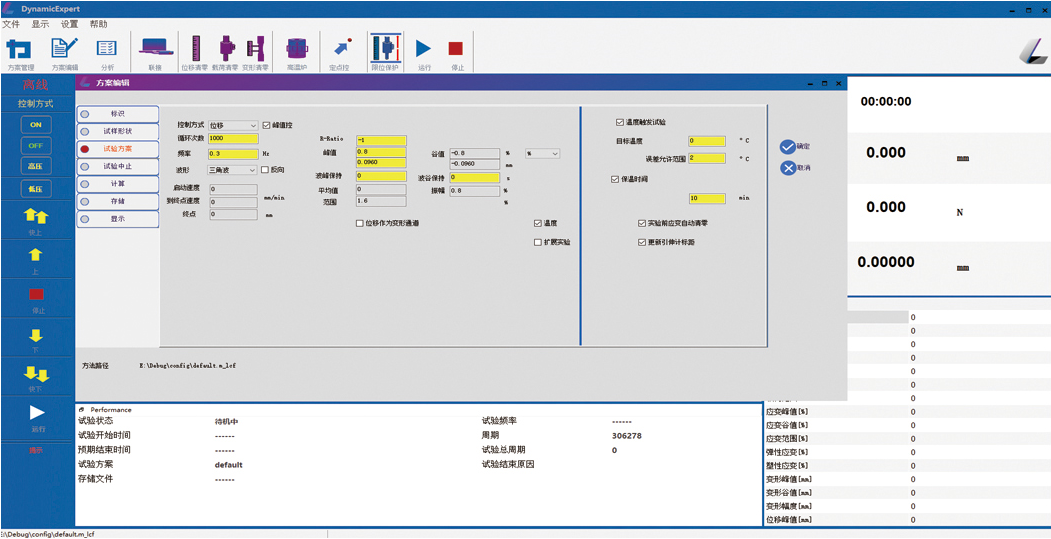Viewport: 1051px width, 539px height.
Task: Click the 联接 connect icon
Action: pyautogui.click(x=154, y=51)
